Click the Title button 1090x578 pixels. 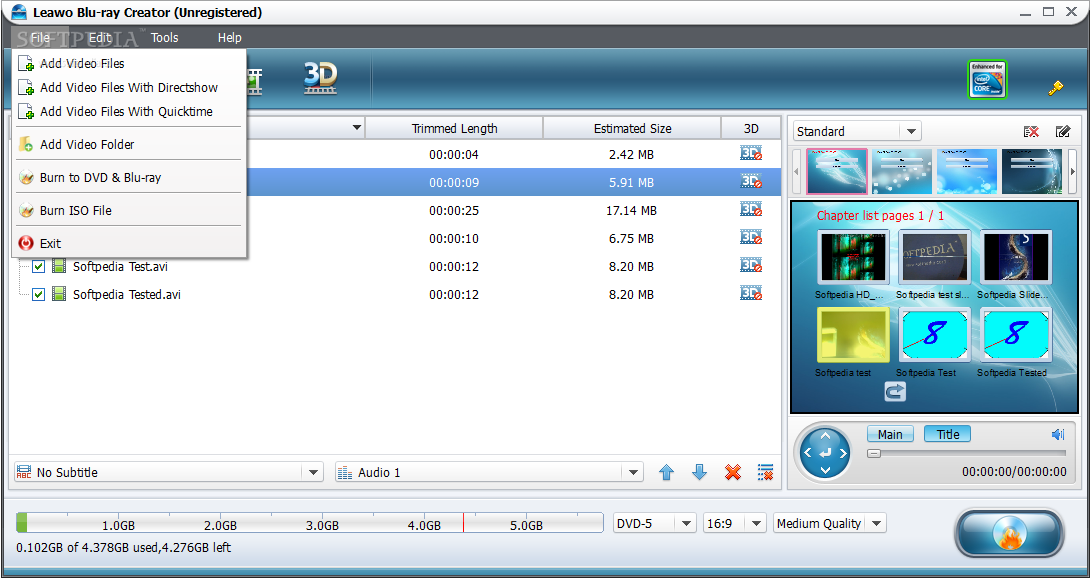(947, 435)
